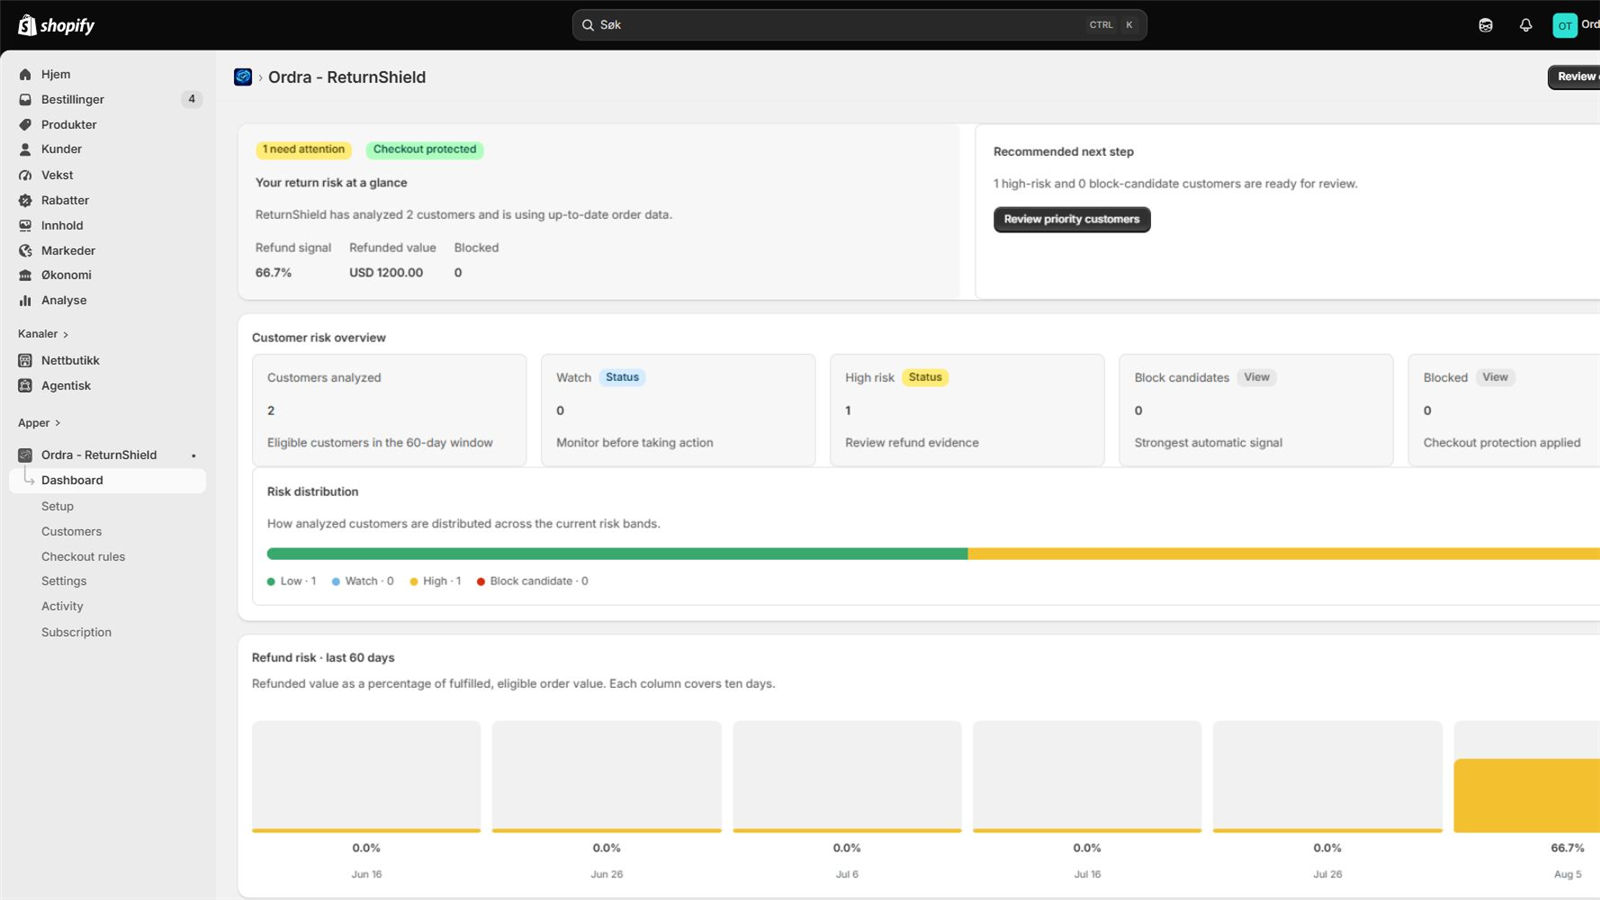The width and height of the screenshot is (1600, 900).
Task: Click the Søk search field
Action: [x=859, y=25]
